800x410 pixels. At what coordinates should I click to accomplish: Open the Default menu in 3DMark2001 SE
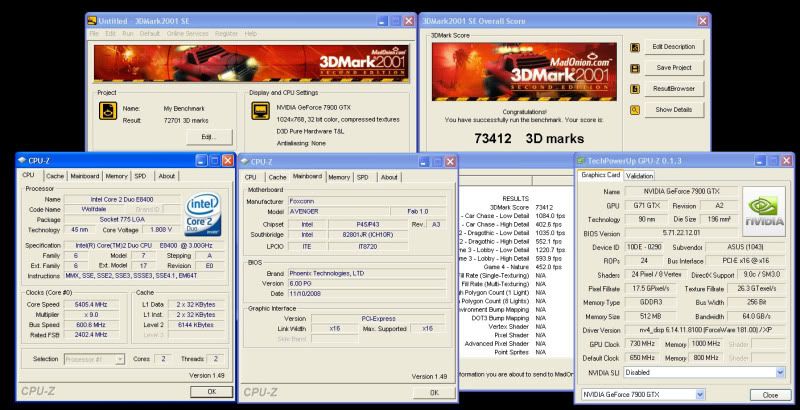tap(150, 34)
